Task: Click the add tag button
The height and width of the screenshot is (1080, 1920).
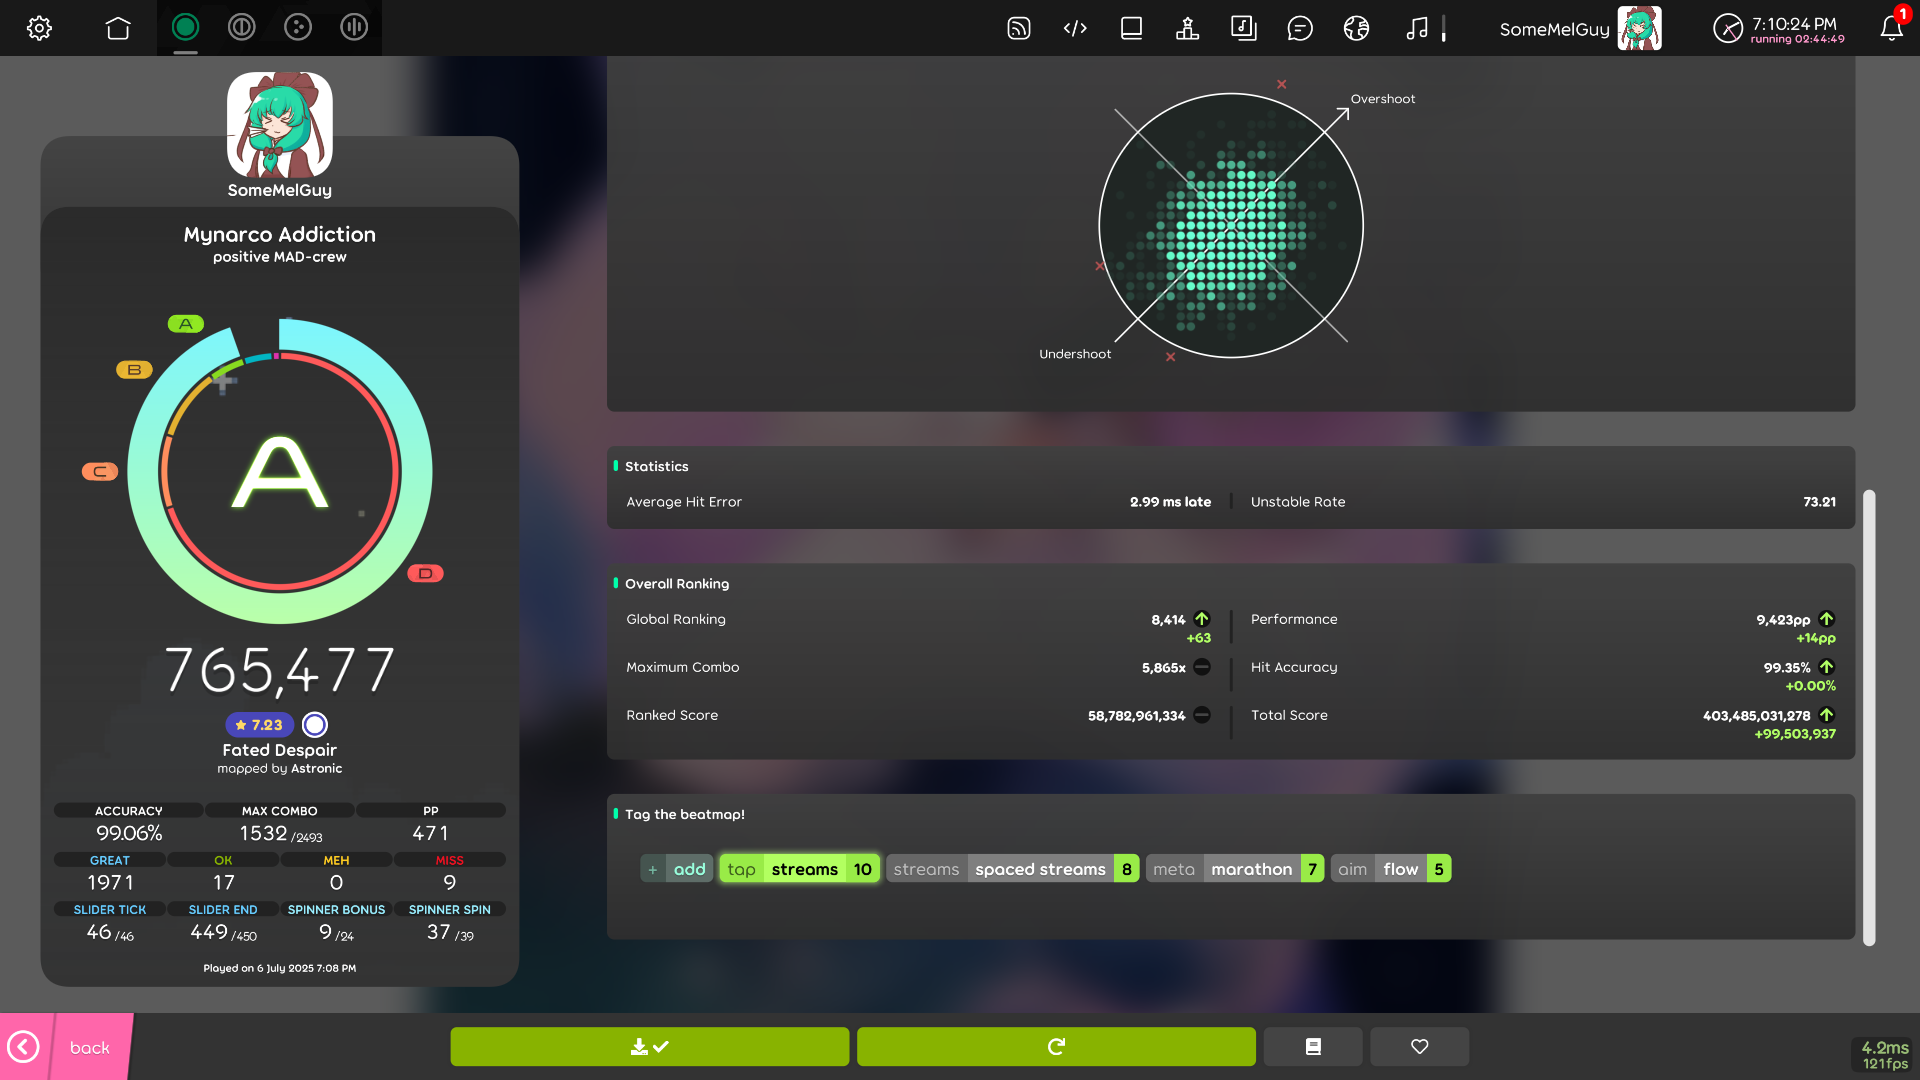Action: pyautogui.click(x=677, y=869)
